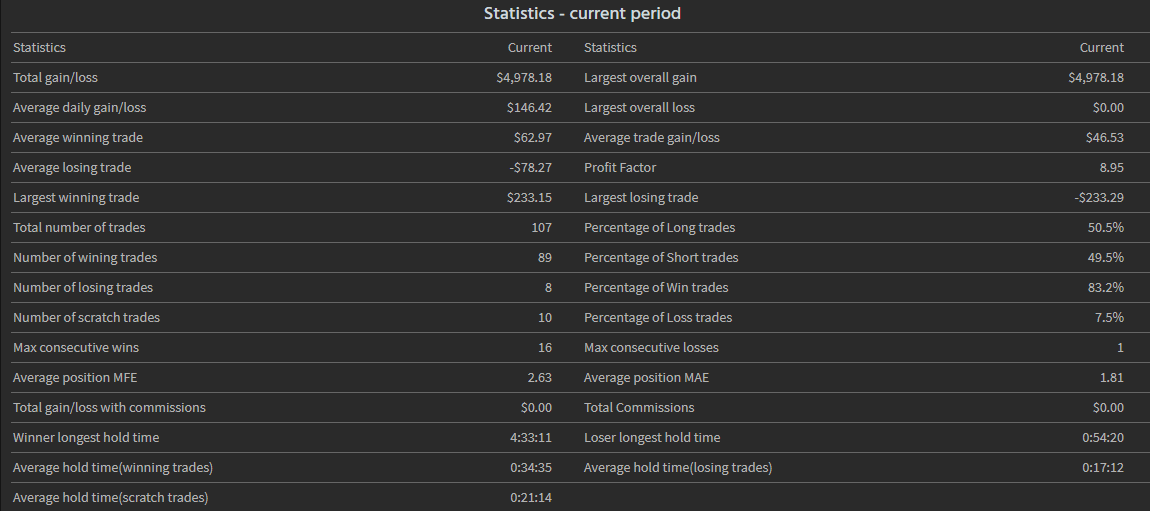Select the Total number of trades row
Image resolution: width=1150 pixels, height=511 pixels.
coord(282,228)
